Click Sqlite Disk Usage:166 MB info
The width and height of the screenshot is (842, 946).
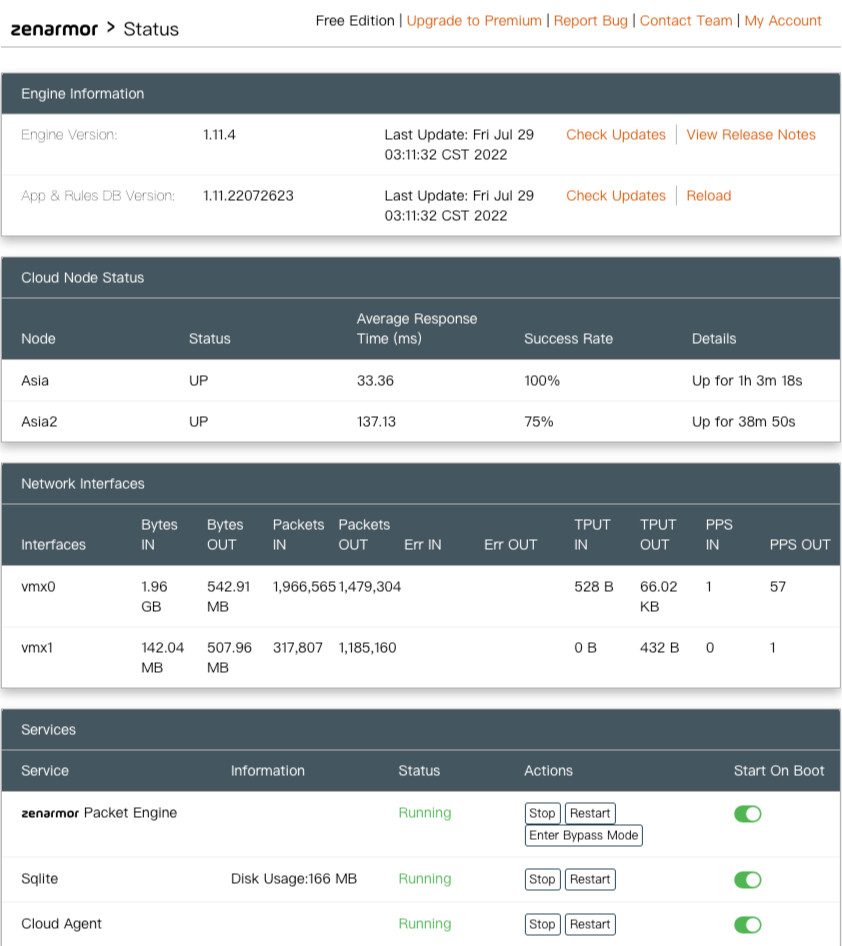tap(294, 878)
